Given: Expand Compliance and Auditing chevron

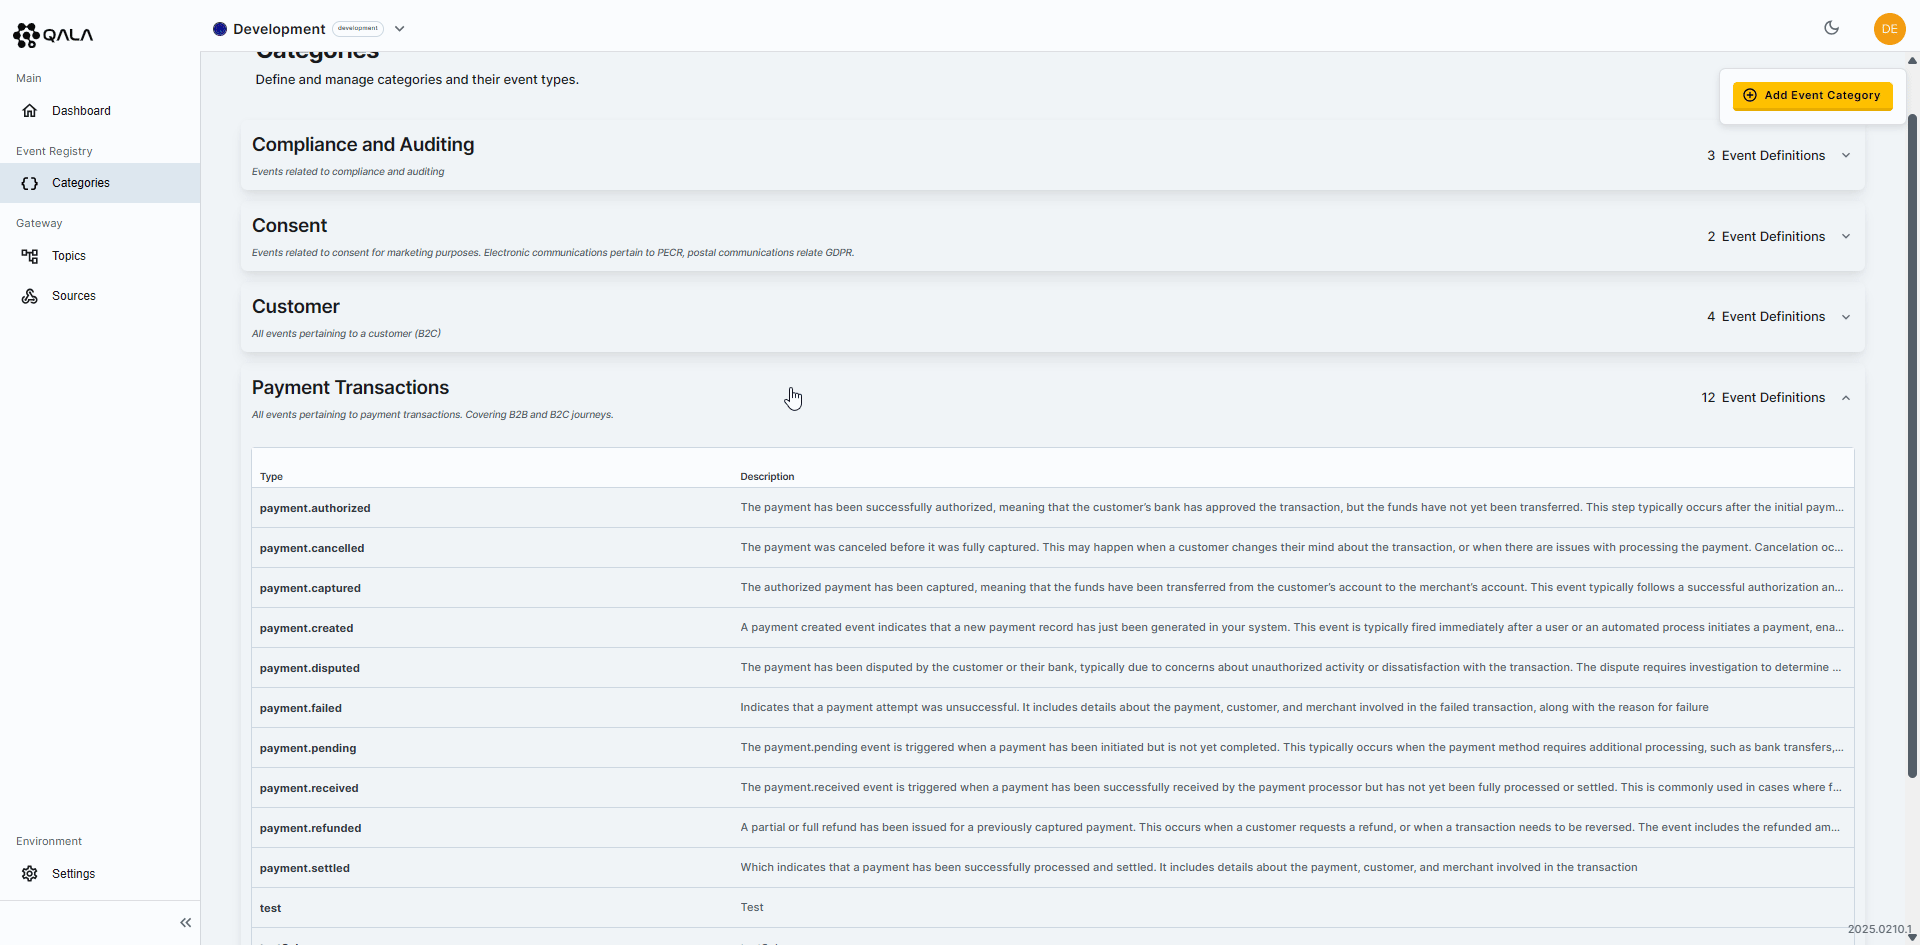Looking at the screenshot, I should coord(1846,156).
